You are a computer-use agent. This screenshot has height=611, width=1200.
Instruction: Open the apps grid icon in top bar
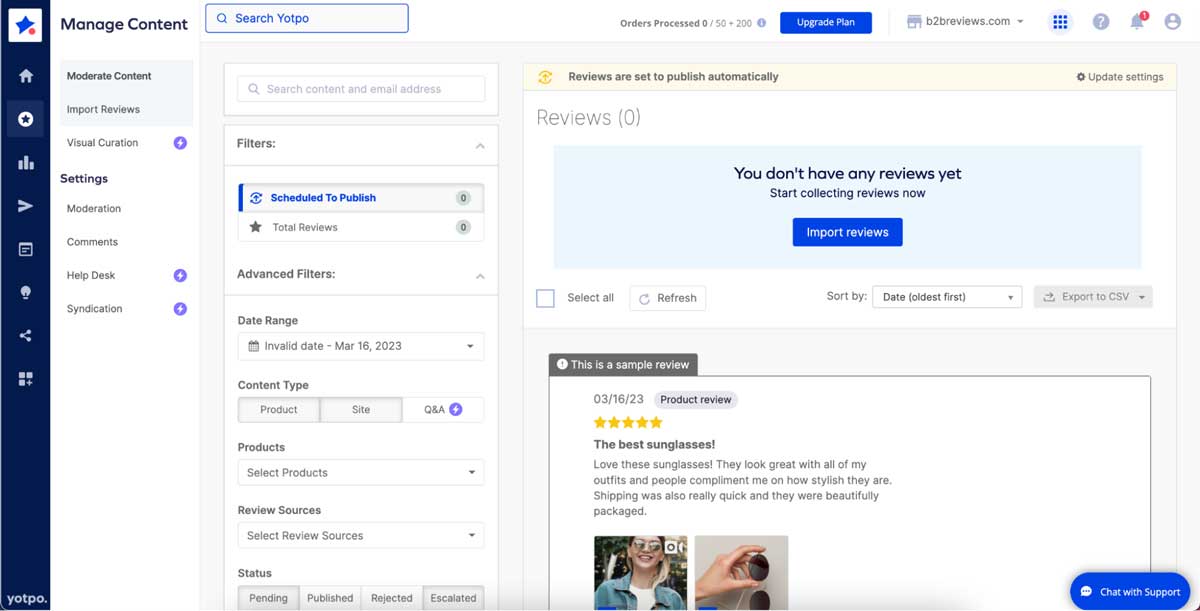pos(1060,21)
